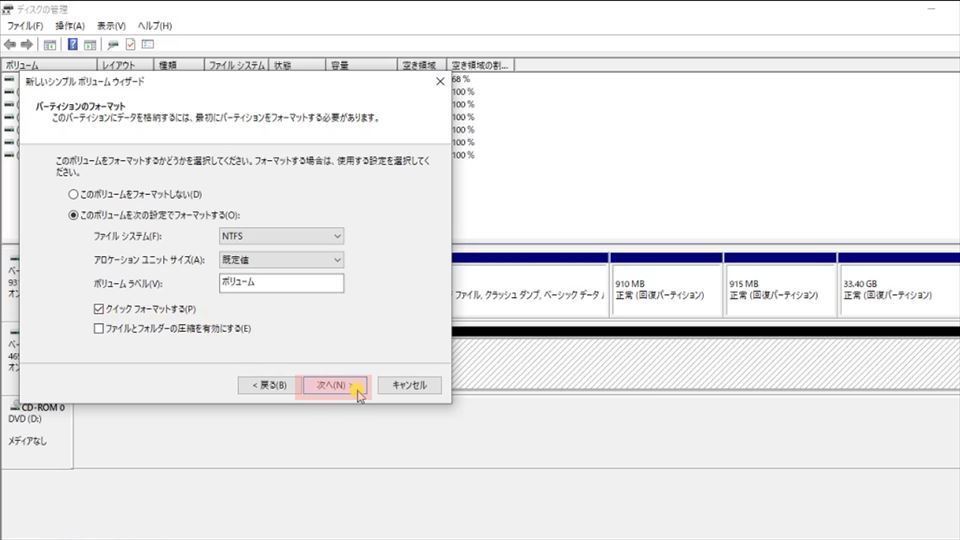This screenshot has height=540, width=960.
Task: Enable ファイルとフォルダーの圧縮 checkbox
Action: 98,328
